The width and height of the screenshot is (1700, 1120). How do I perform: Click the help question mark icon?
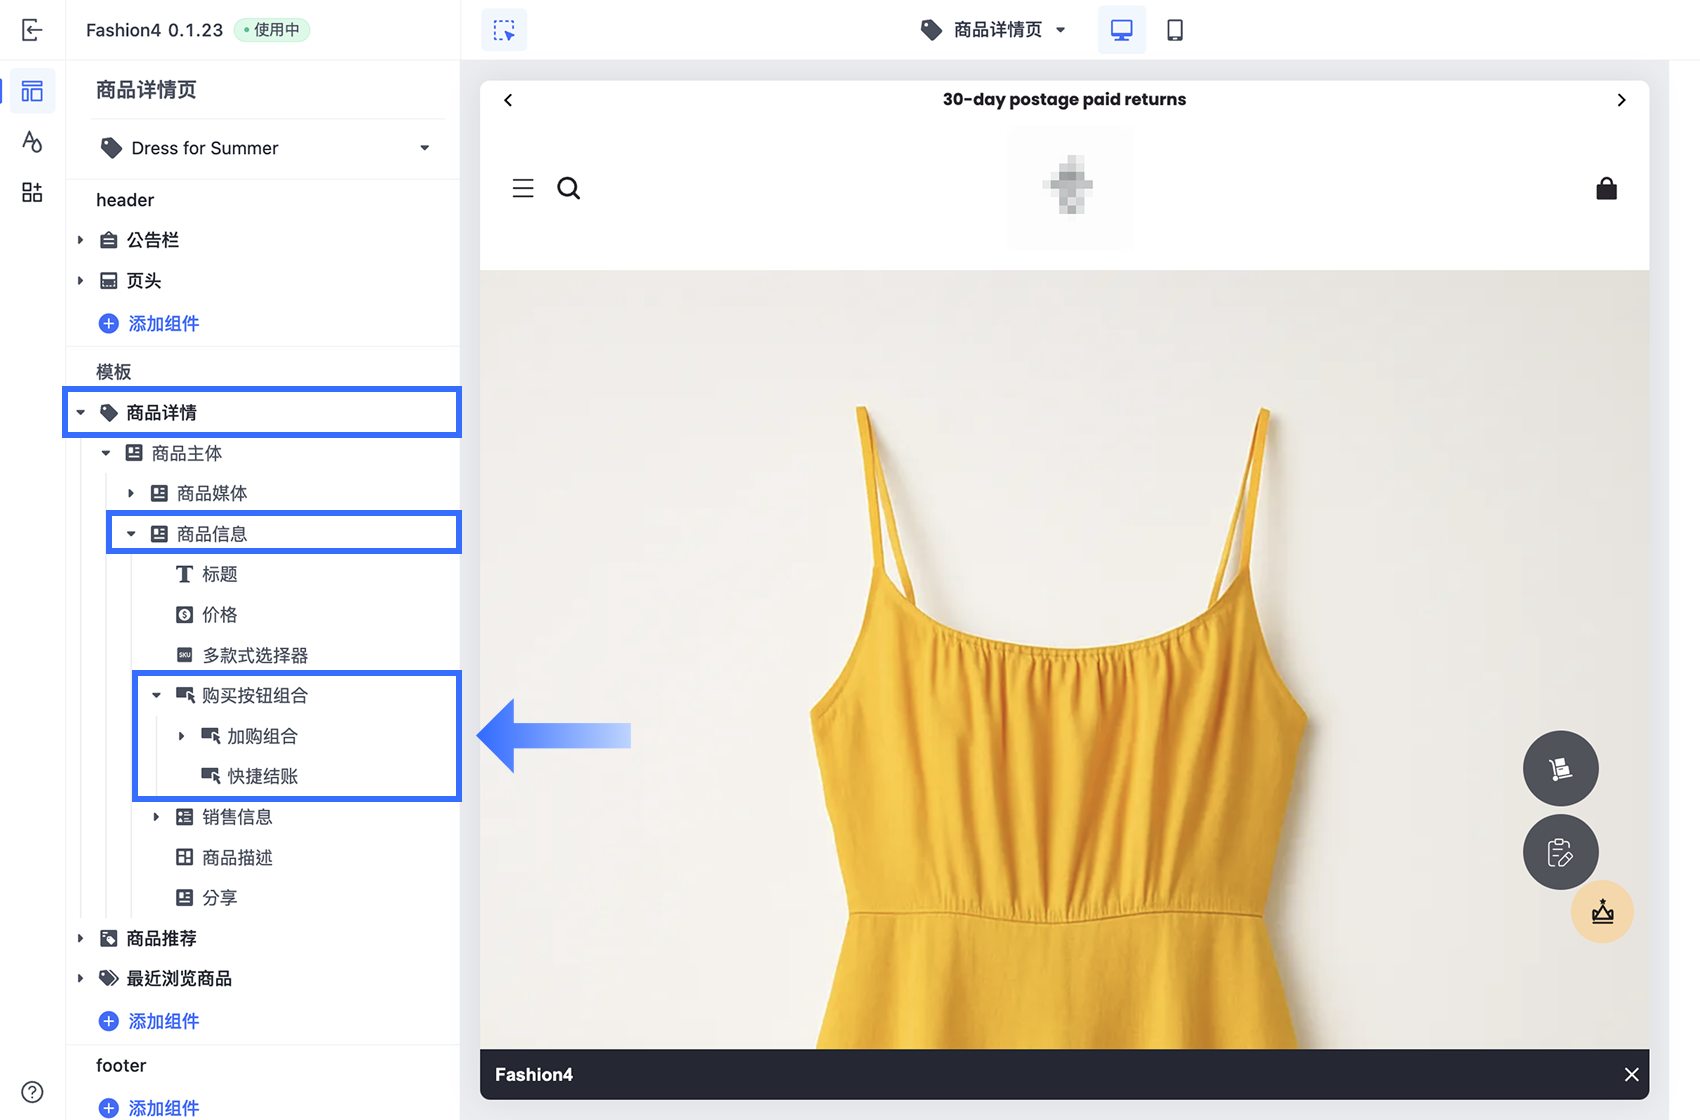coord(32,1091)
